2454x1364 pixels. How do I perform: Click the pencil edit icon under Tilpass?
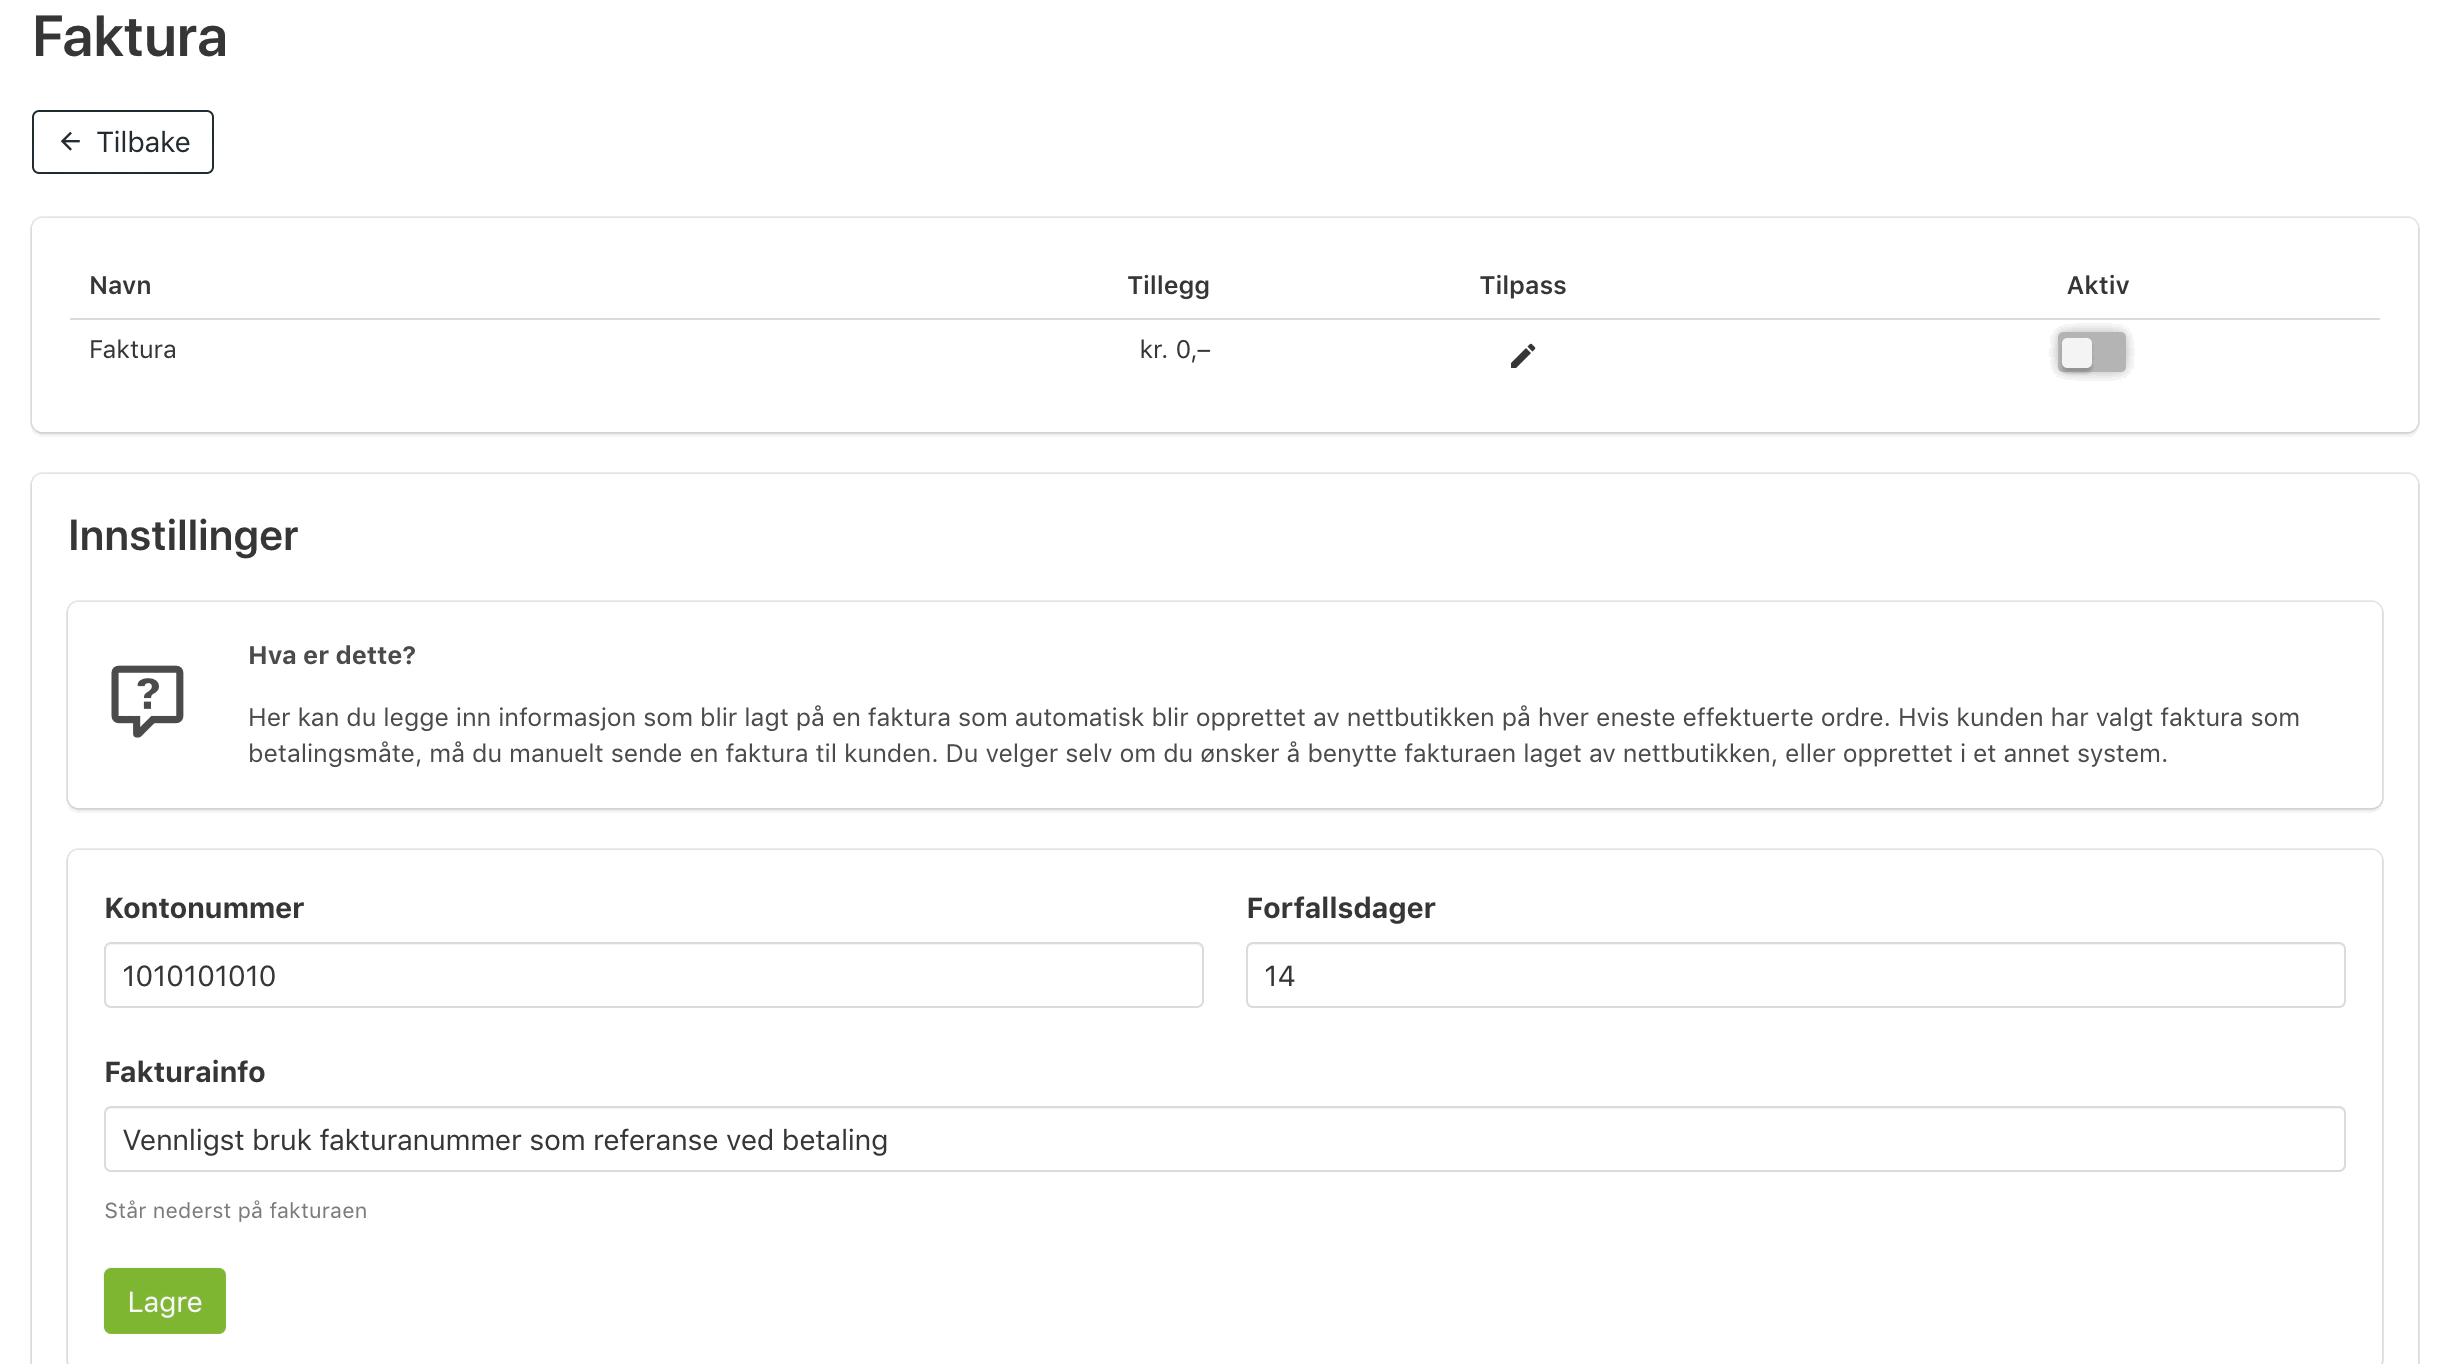1522,355
